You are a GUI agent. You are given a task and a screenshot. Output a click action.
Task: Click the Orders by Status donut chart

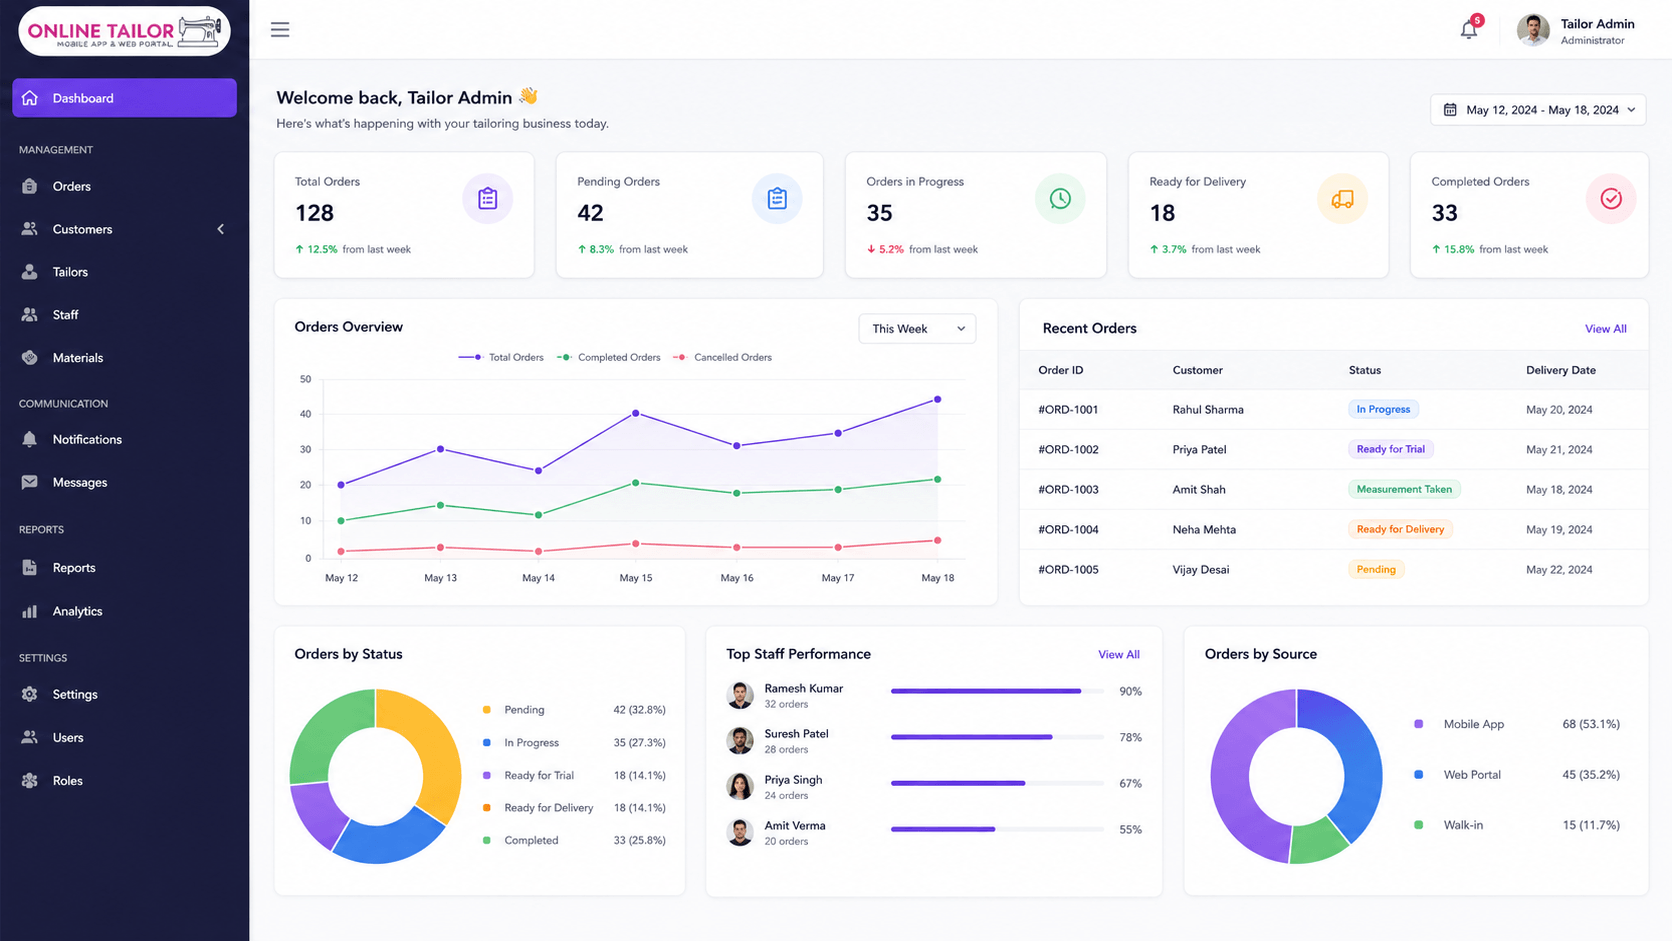coord(376,776)
